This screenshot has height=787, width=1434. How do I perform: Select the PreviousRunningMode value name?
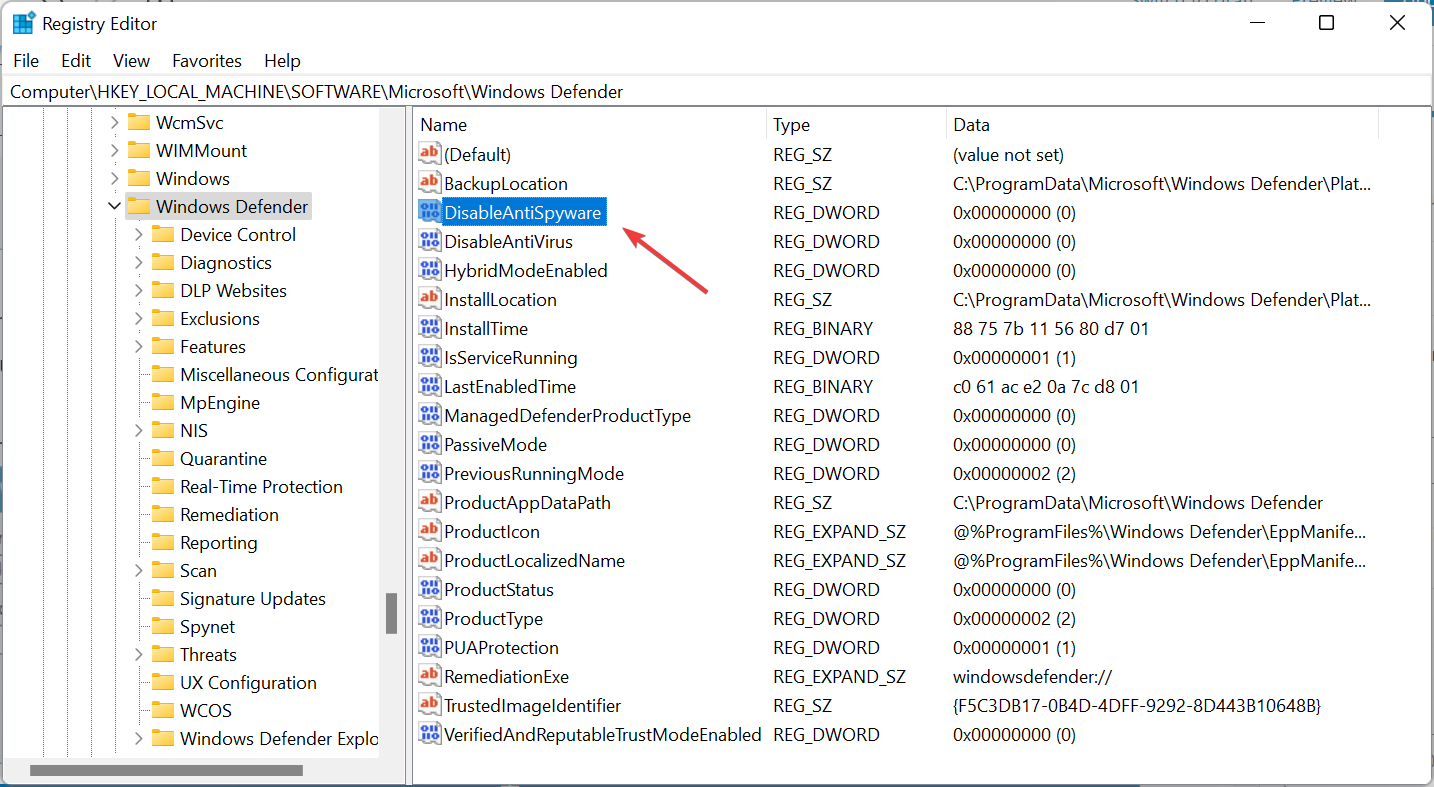(534, 473)
